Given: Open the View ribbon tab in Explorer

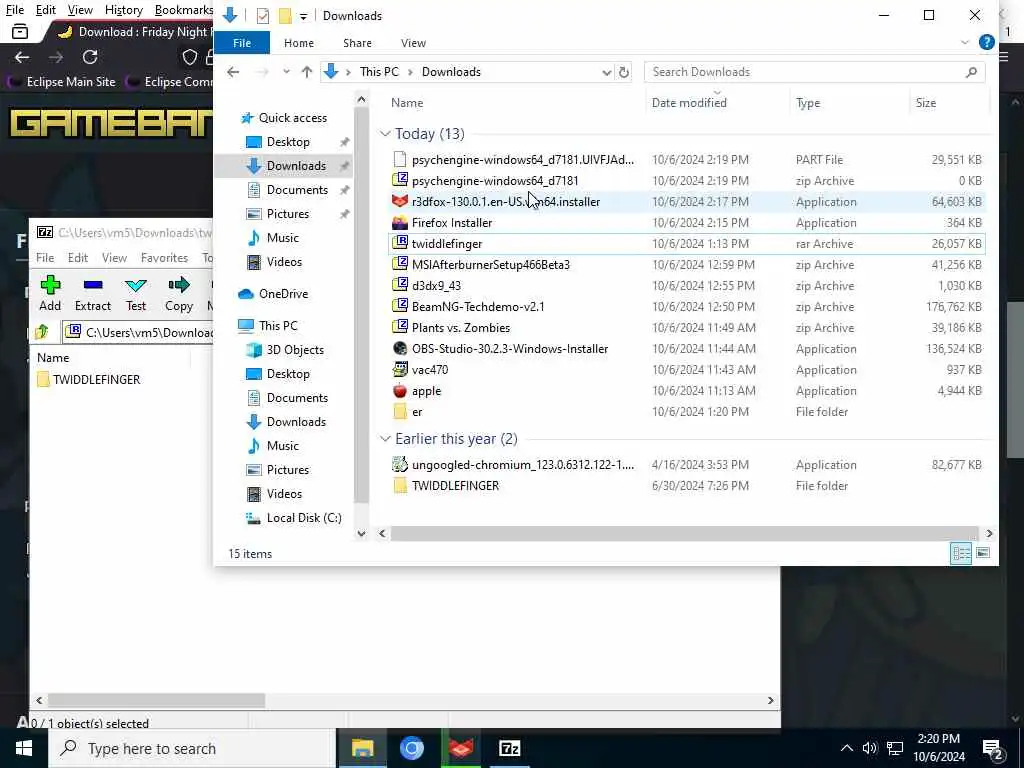Looking at the screenshot, I should click(x=413, y=42).
